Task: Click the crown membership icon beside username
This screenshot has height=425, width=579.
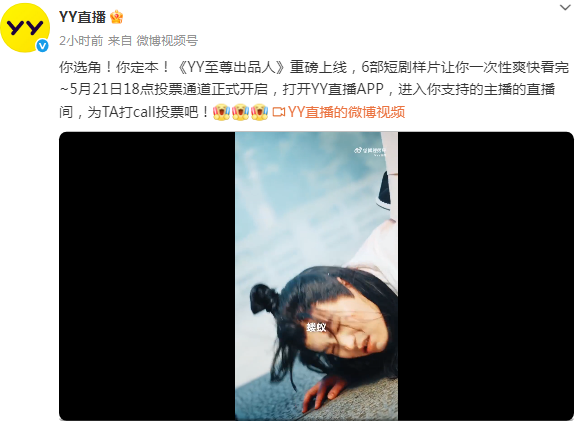Action: click(x=117, y=17)
